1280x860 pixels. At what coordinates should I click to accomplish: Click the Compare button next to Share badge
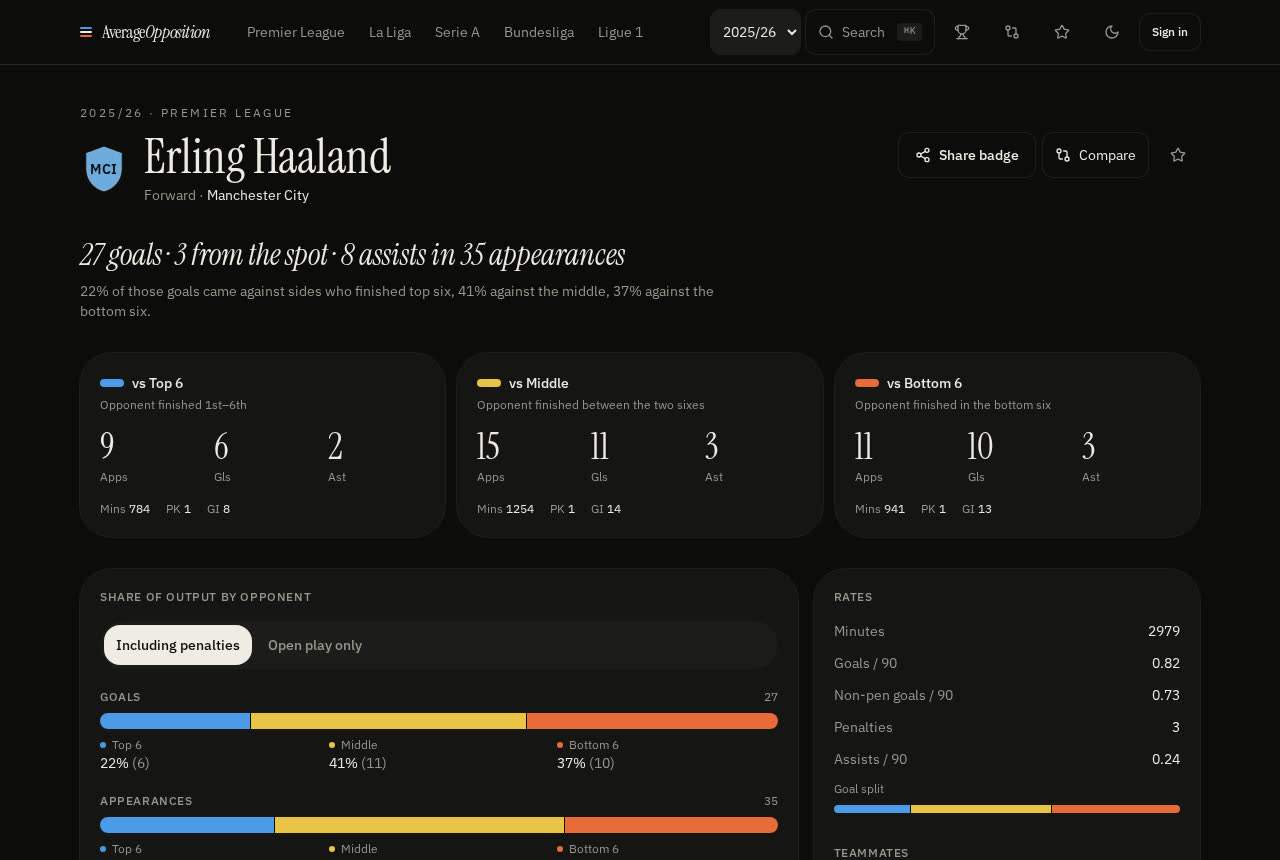pos(1096,155)
